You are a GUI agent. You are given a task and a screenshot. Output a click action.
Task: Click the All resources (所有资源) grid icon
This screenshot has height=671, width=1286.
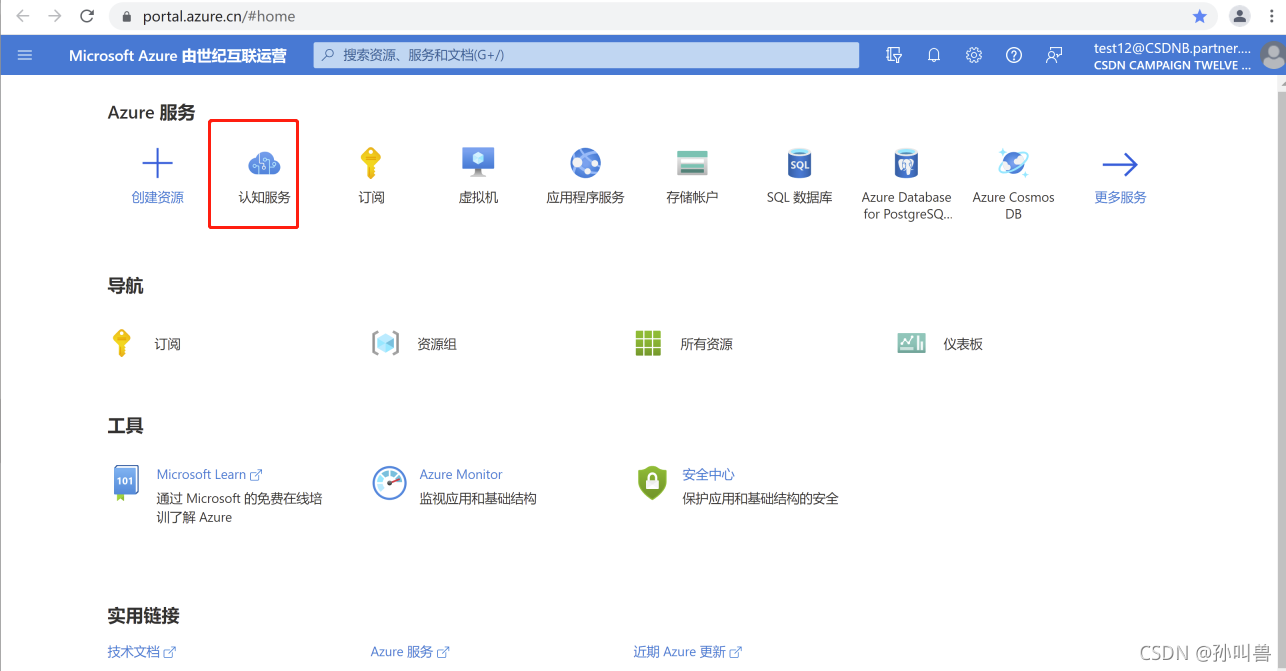[x=648, y=343]
